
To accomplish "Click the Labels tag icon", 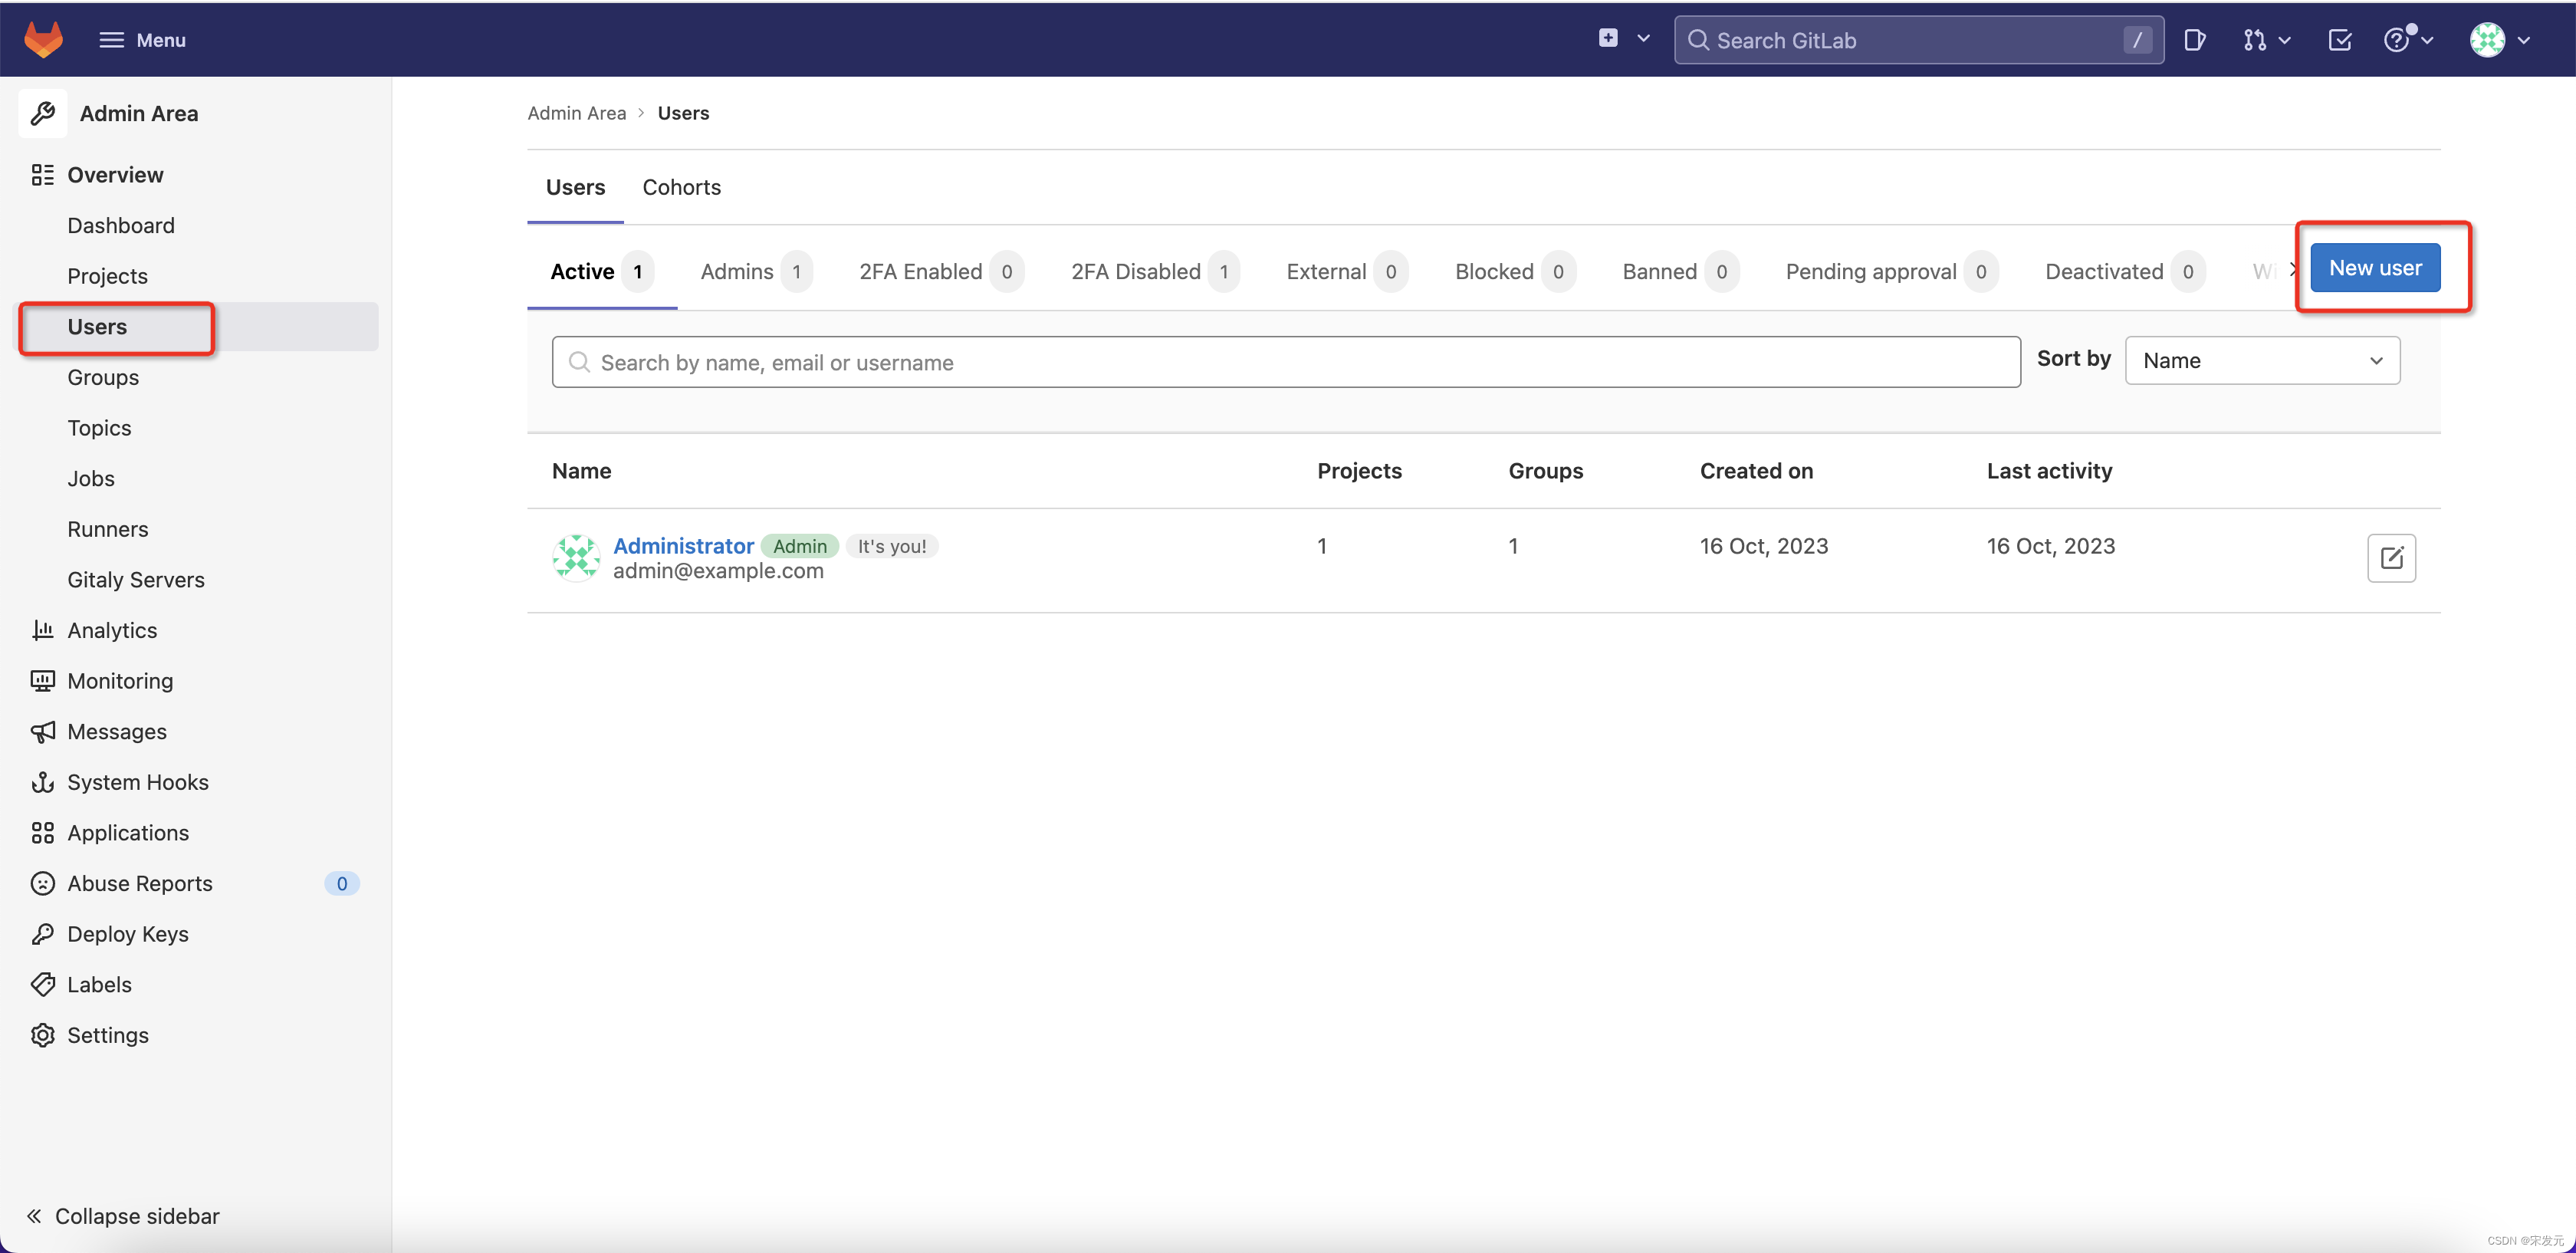I will tap(42, 984).
